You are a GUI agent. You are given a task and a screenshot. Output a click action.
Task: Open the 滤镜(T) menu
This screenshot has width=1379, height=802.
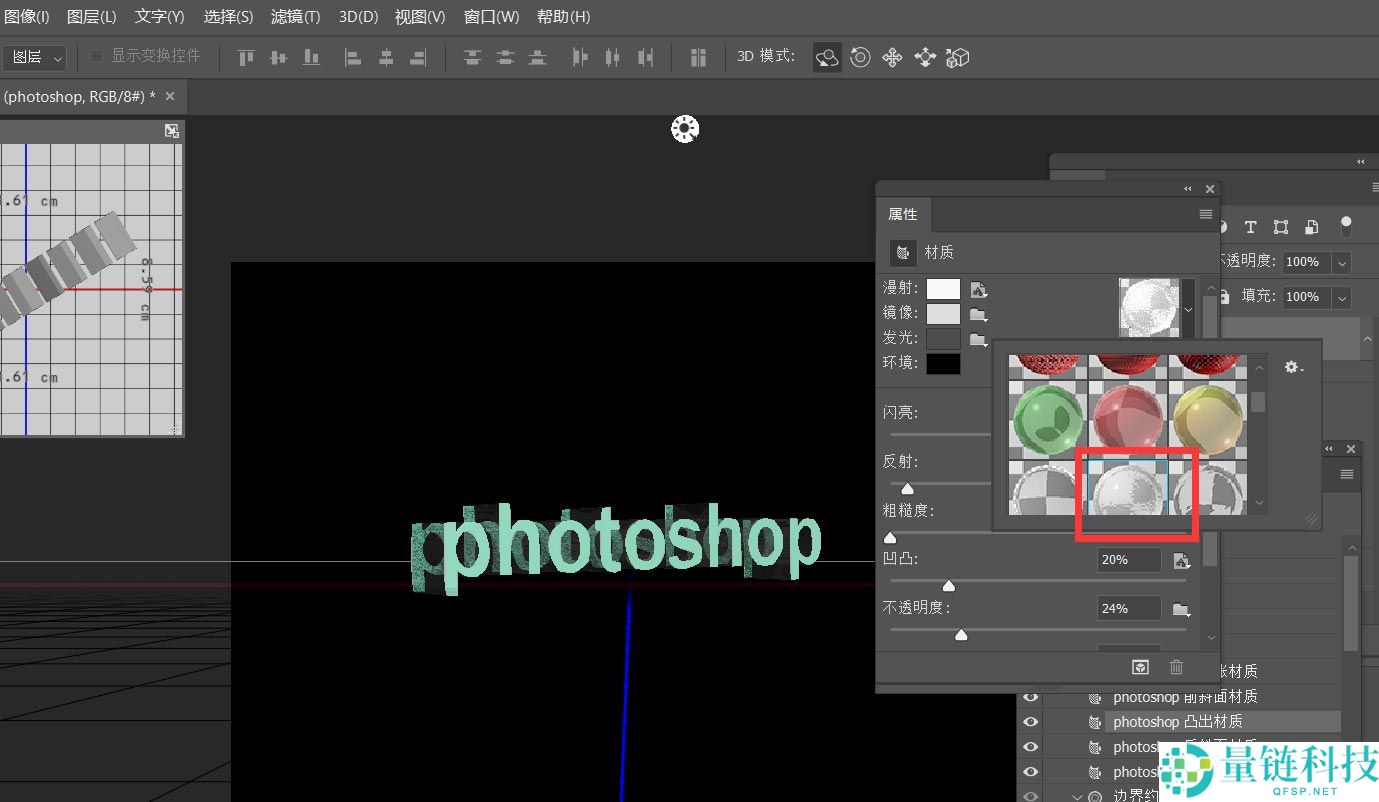tap(295, 17)
